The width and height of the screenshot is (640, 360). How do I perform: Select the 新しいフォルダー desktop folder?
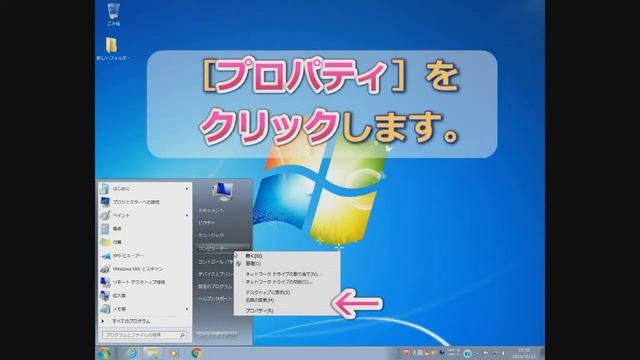113,49
